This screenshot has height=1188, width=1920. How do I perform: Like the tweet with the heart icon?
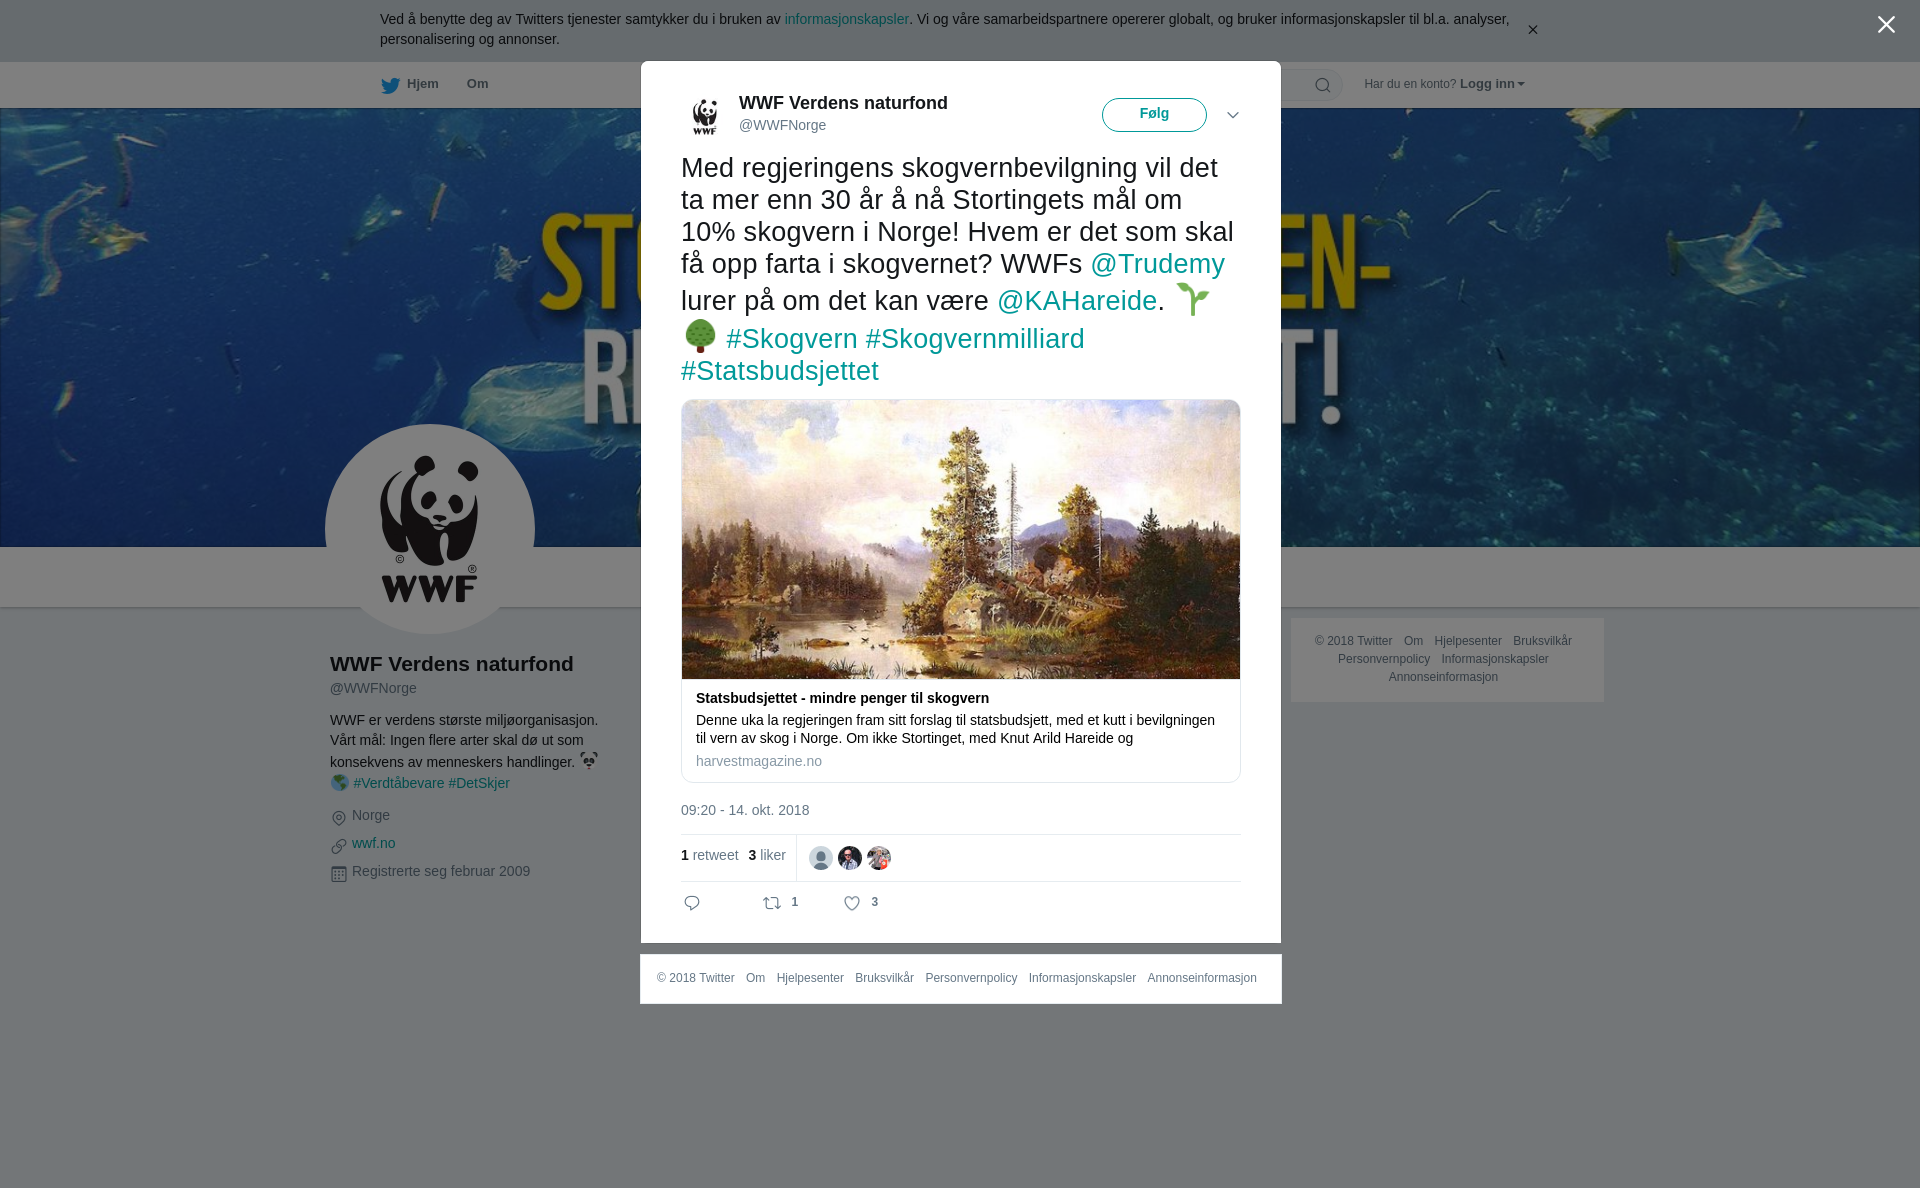(852, 903)
